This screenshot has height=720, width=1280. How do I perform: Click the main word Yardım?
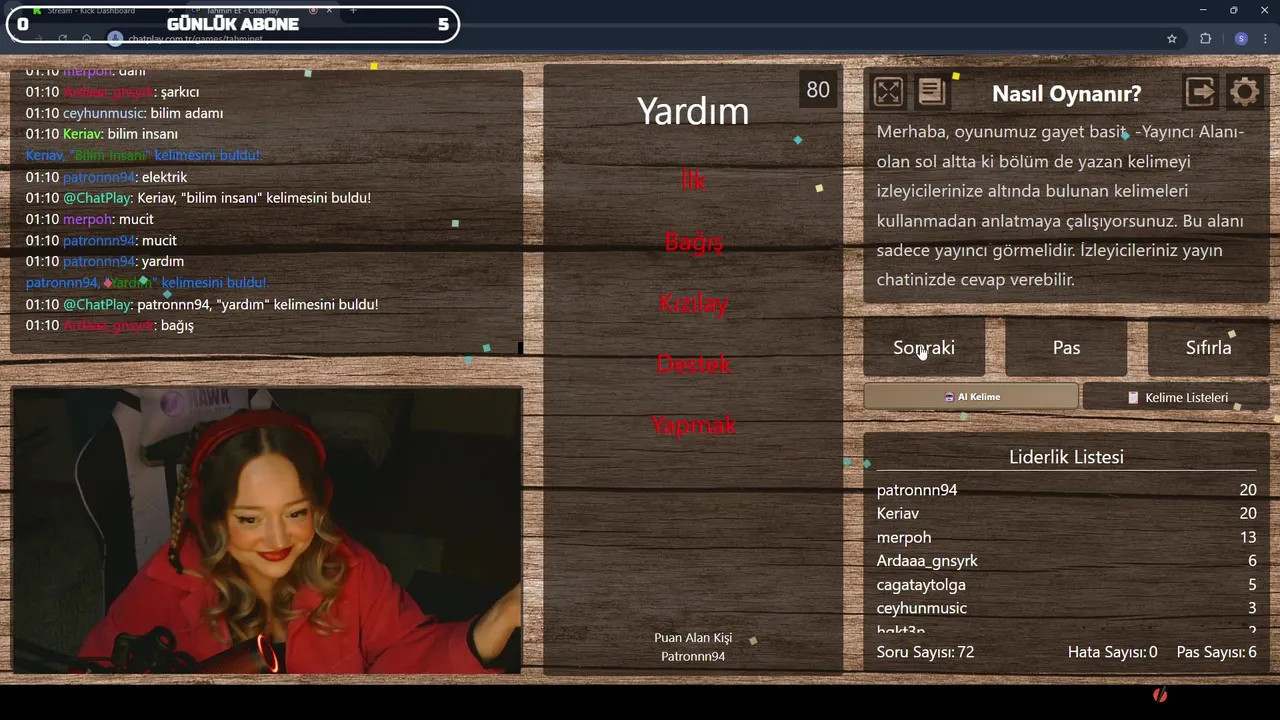[x=693, y=111]
